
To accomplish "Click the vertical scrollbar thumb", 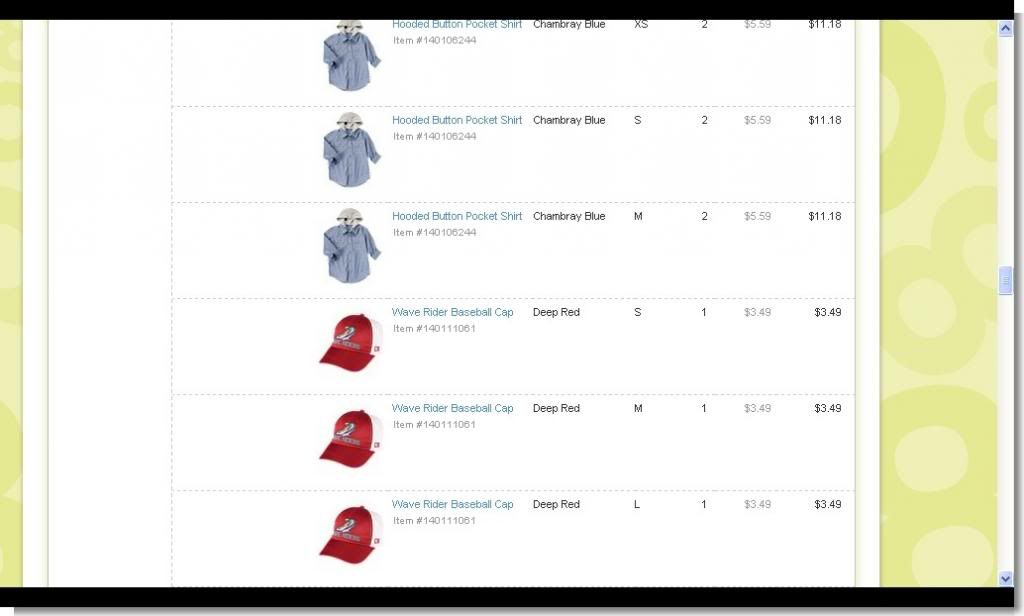I will (1005, 280).
